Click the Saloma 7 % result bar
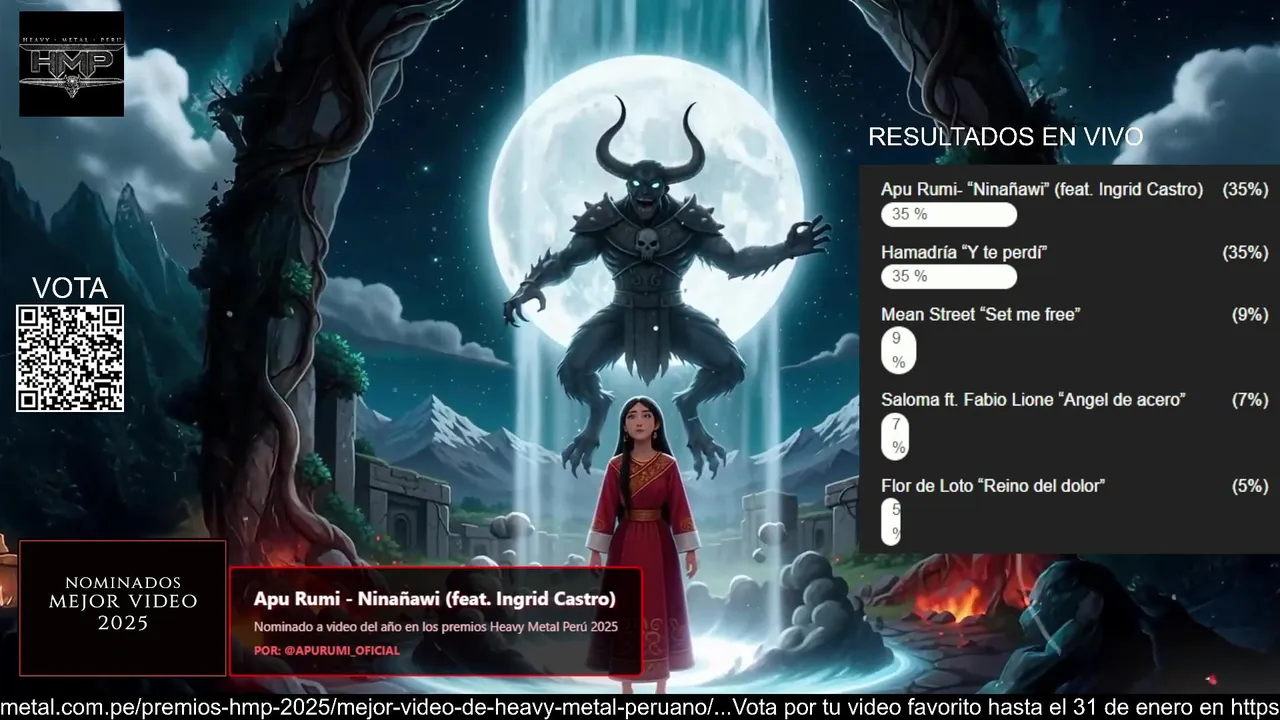 click(895, 436)
